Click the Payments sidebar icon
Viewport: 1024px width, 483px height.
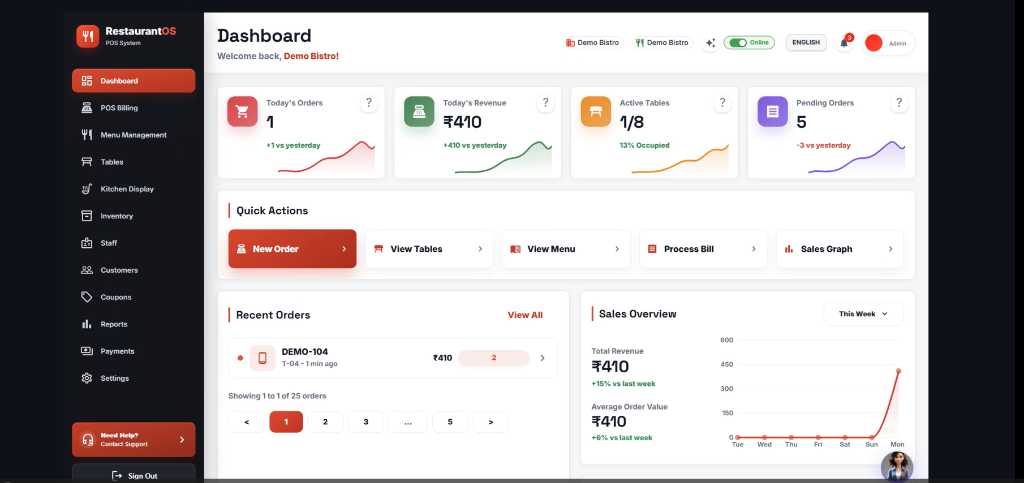click(x=87, y=351)
